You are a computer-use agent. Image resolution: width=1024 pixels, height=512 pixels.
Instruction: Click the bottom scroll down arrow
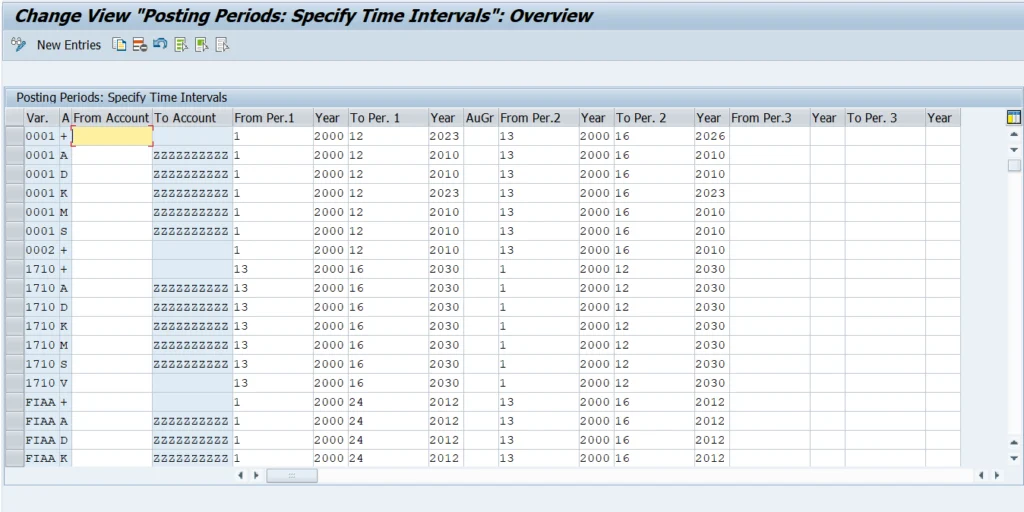(x=1014, y=458)
